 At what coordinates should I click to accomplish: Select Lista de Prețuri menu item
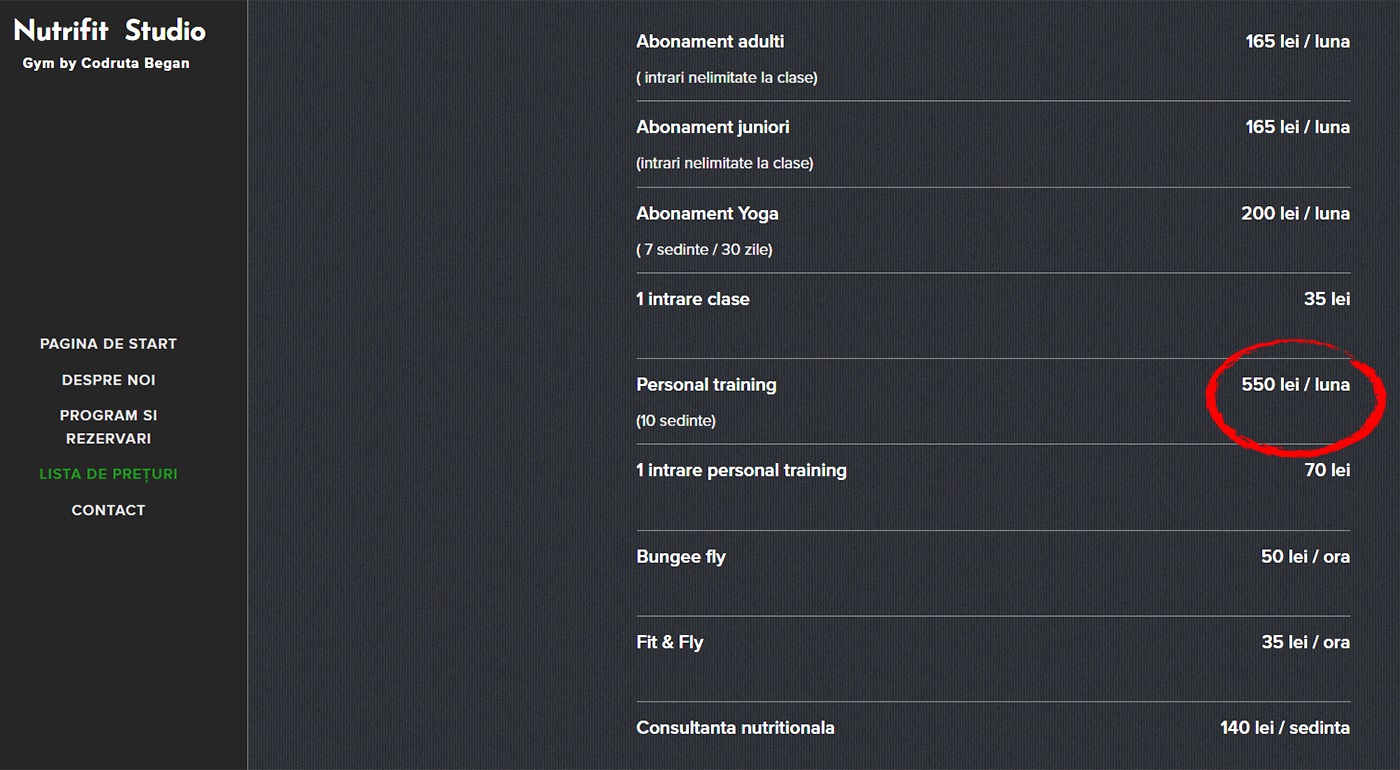click(108, 474)
